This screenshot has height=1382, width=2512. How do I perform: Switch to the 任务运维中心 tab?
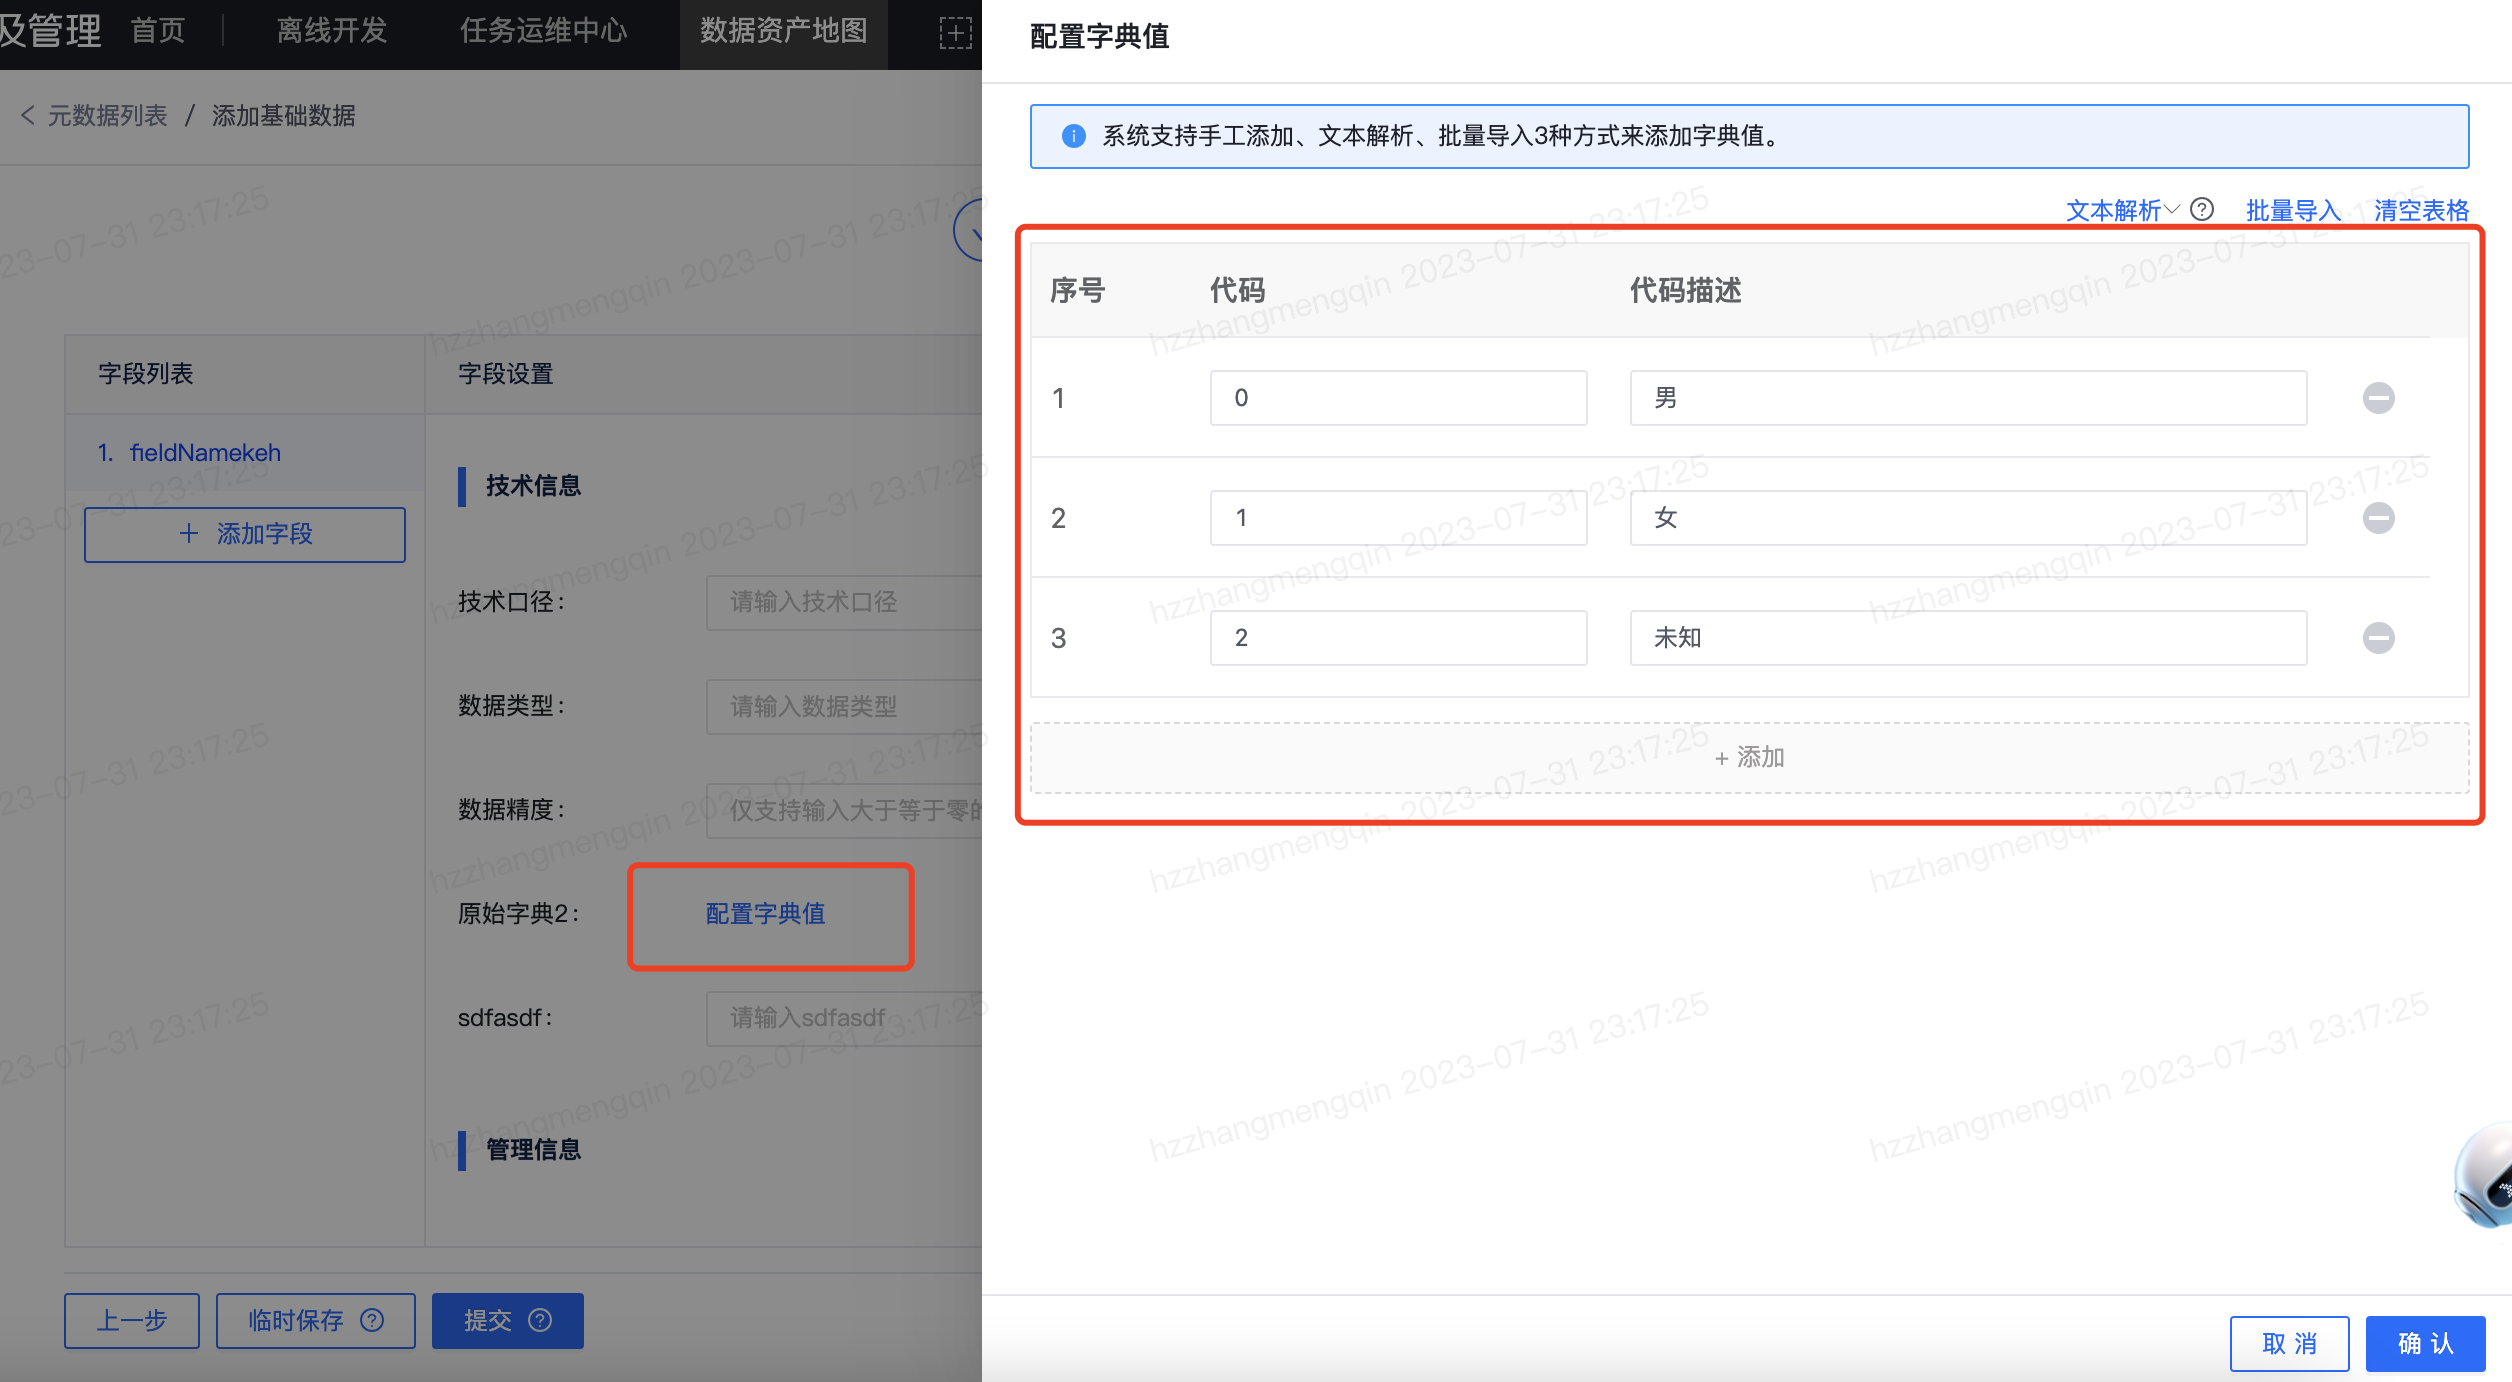[x=544, y=30]
